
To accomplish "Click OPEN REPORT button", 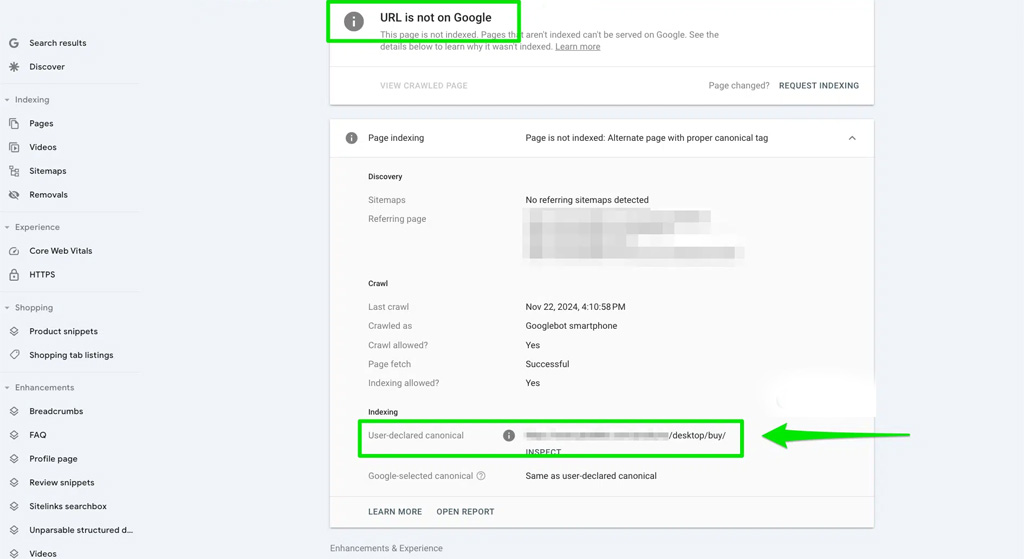I will tap(465, 512).
